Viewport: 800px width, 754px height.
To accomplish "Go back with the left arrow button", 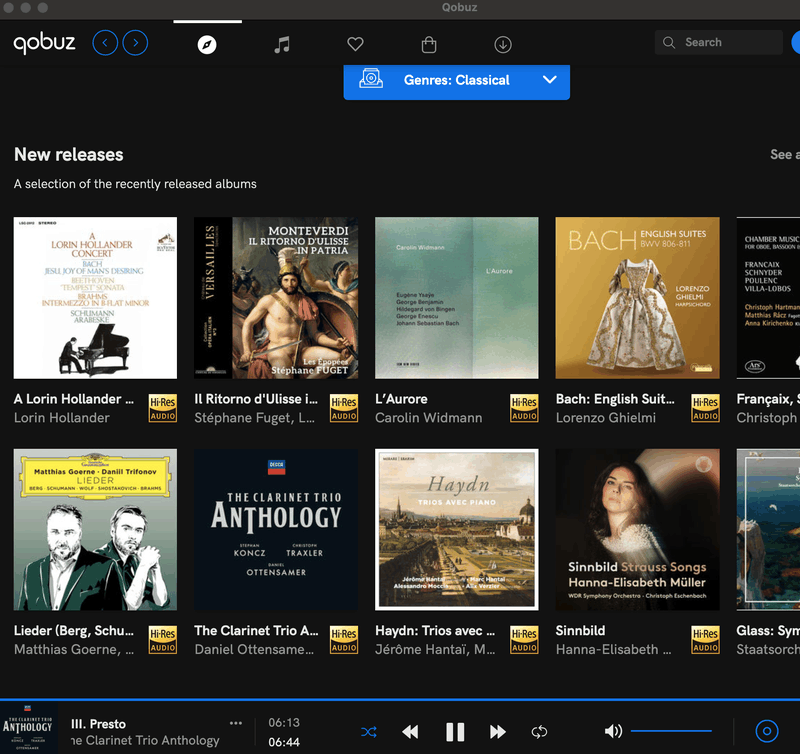I will 105,43.
